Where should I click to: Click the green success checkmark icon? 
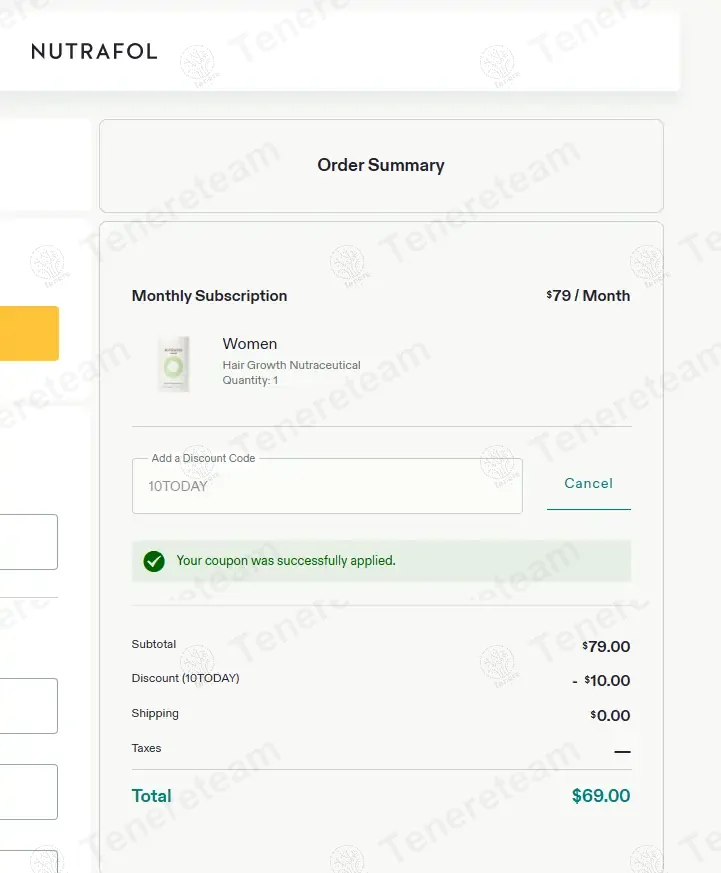point(153,561)
